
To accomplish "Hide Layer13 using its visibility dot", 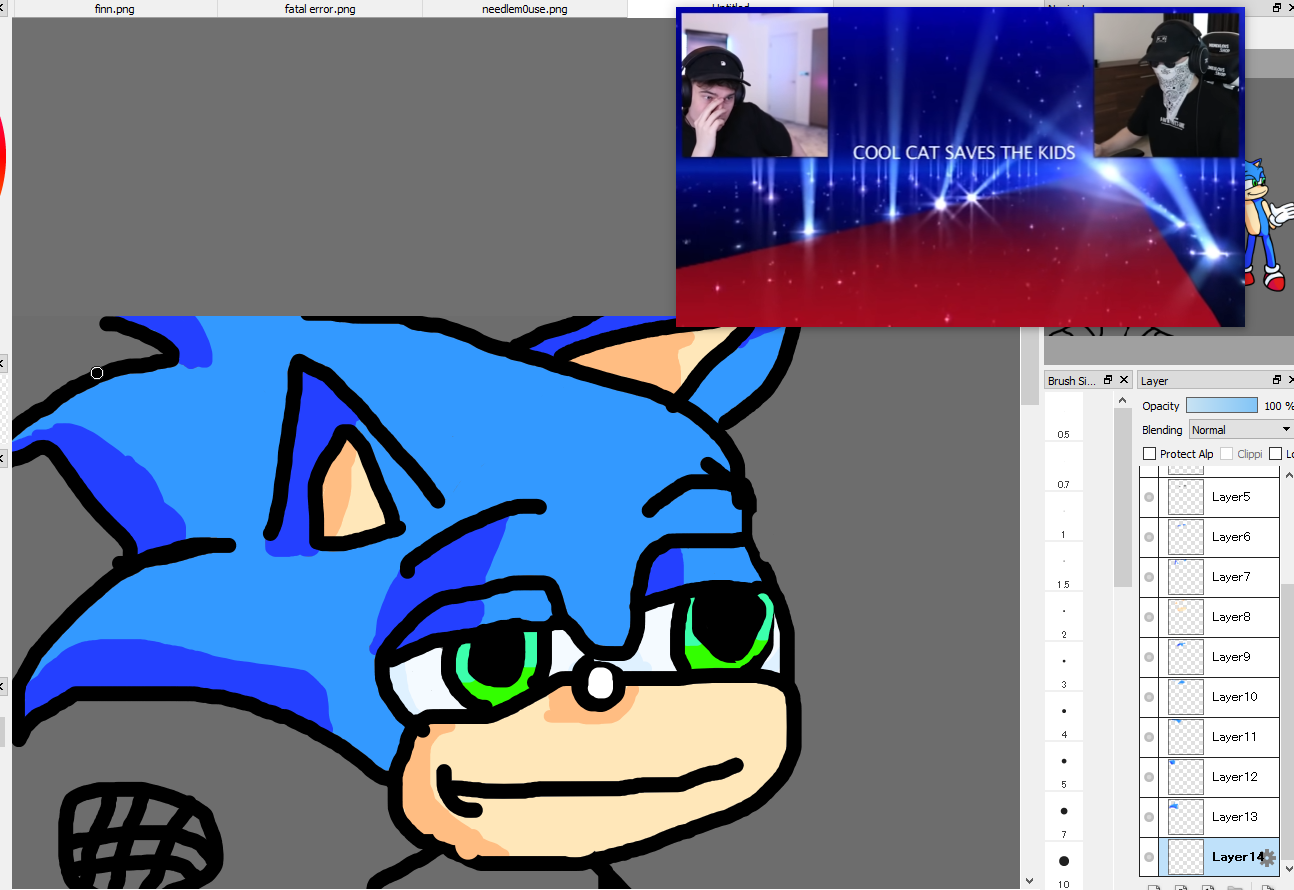I will (1149, 817).
